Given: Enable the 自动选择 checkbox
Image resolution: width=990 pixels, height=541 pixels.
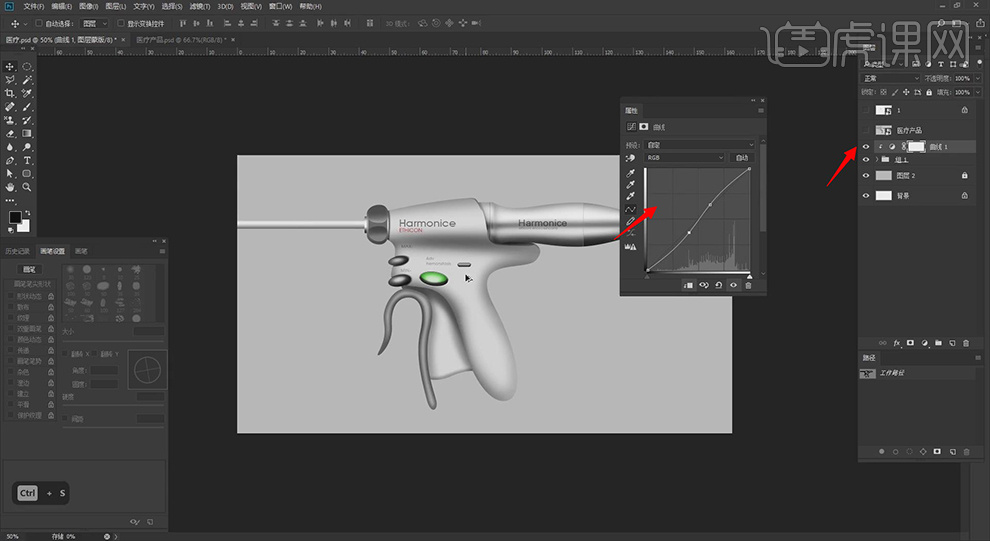Looking at the screenshot, I should (x=39, y=22).
